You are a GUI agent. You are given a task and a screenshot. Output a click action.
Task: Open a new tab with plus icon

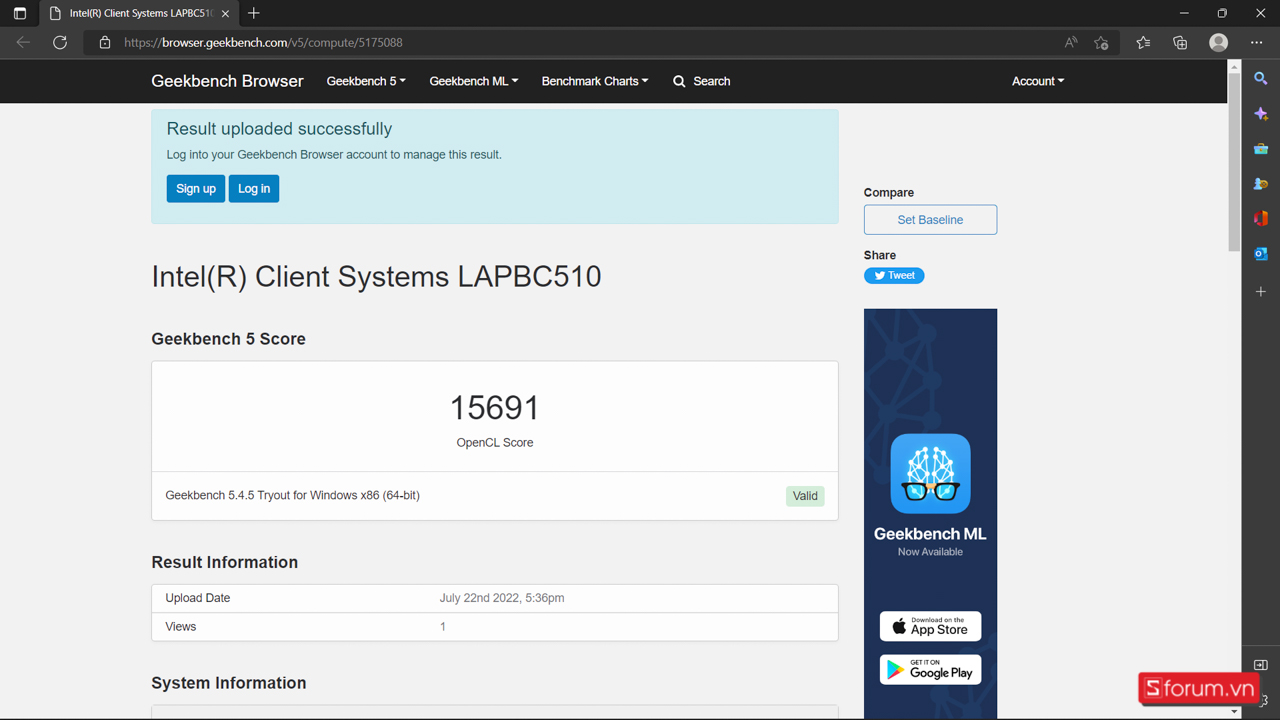coord(254,13)
